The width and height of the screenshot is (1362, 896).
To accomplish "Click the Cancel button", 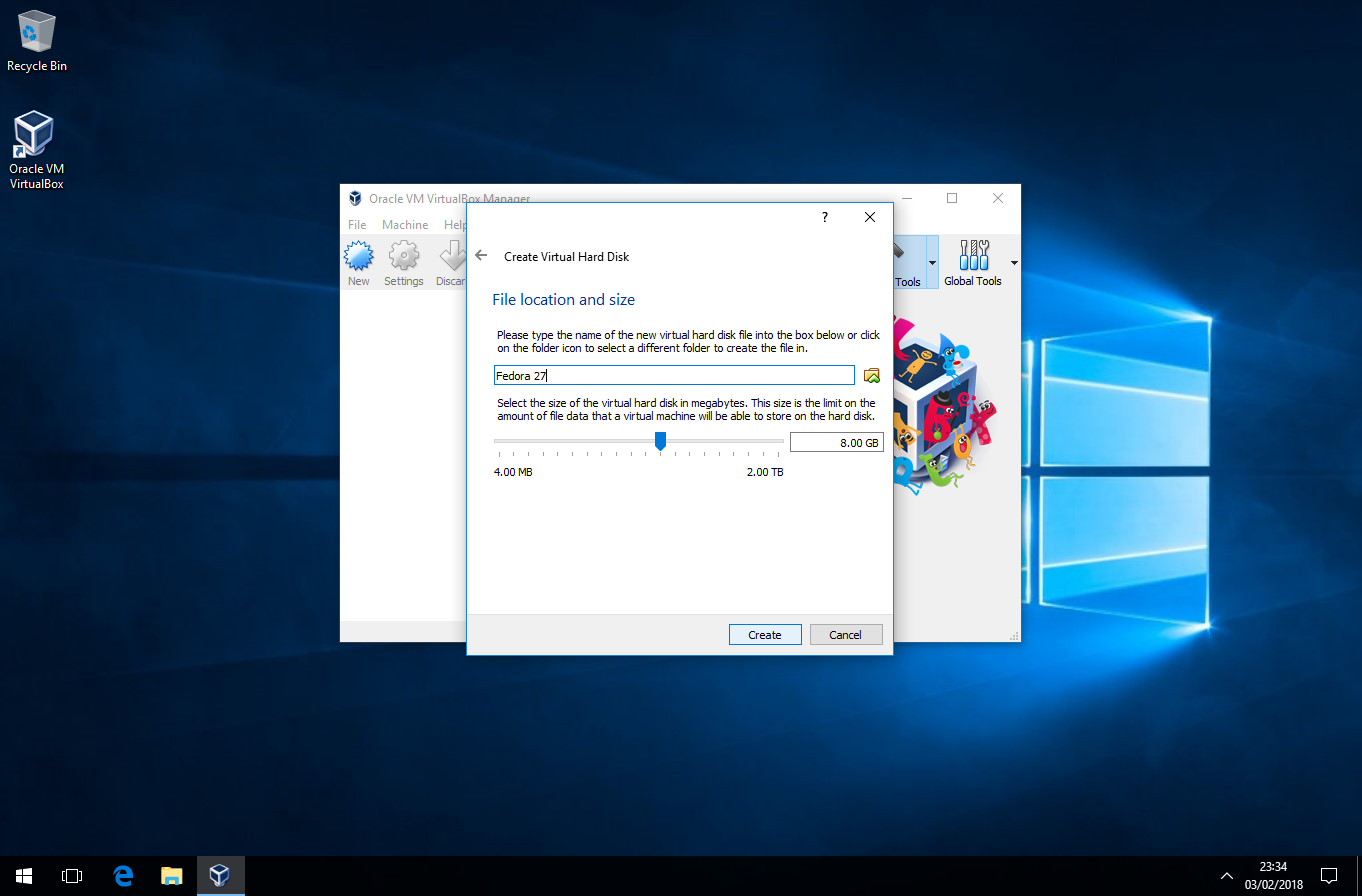I will point(845,635).
